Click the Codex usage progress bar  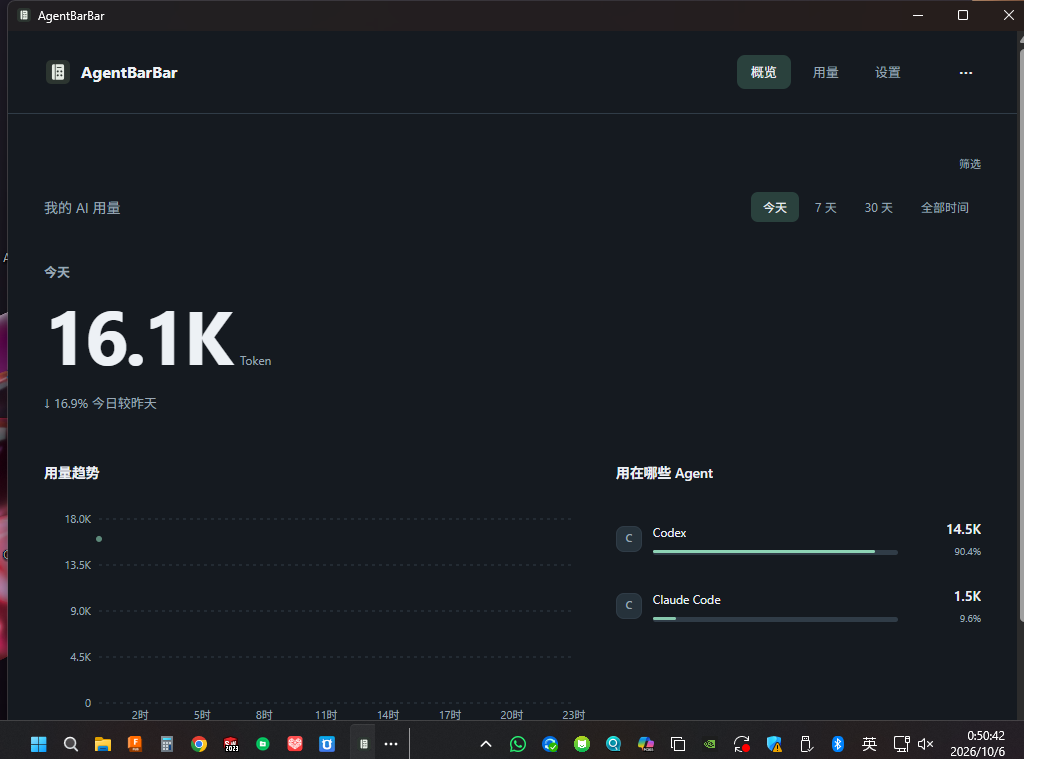pyautogui.click(x=775, y=552)
